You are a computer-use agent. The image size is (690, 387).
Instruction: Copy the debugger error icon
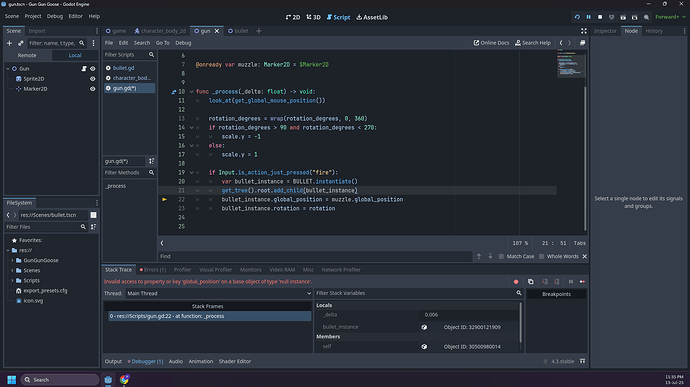click(531, 282)
